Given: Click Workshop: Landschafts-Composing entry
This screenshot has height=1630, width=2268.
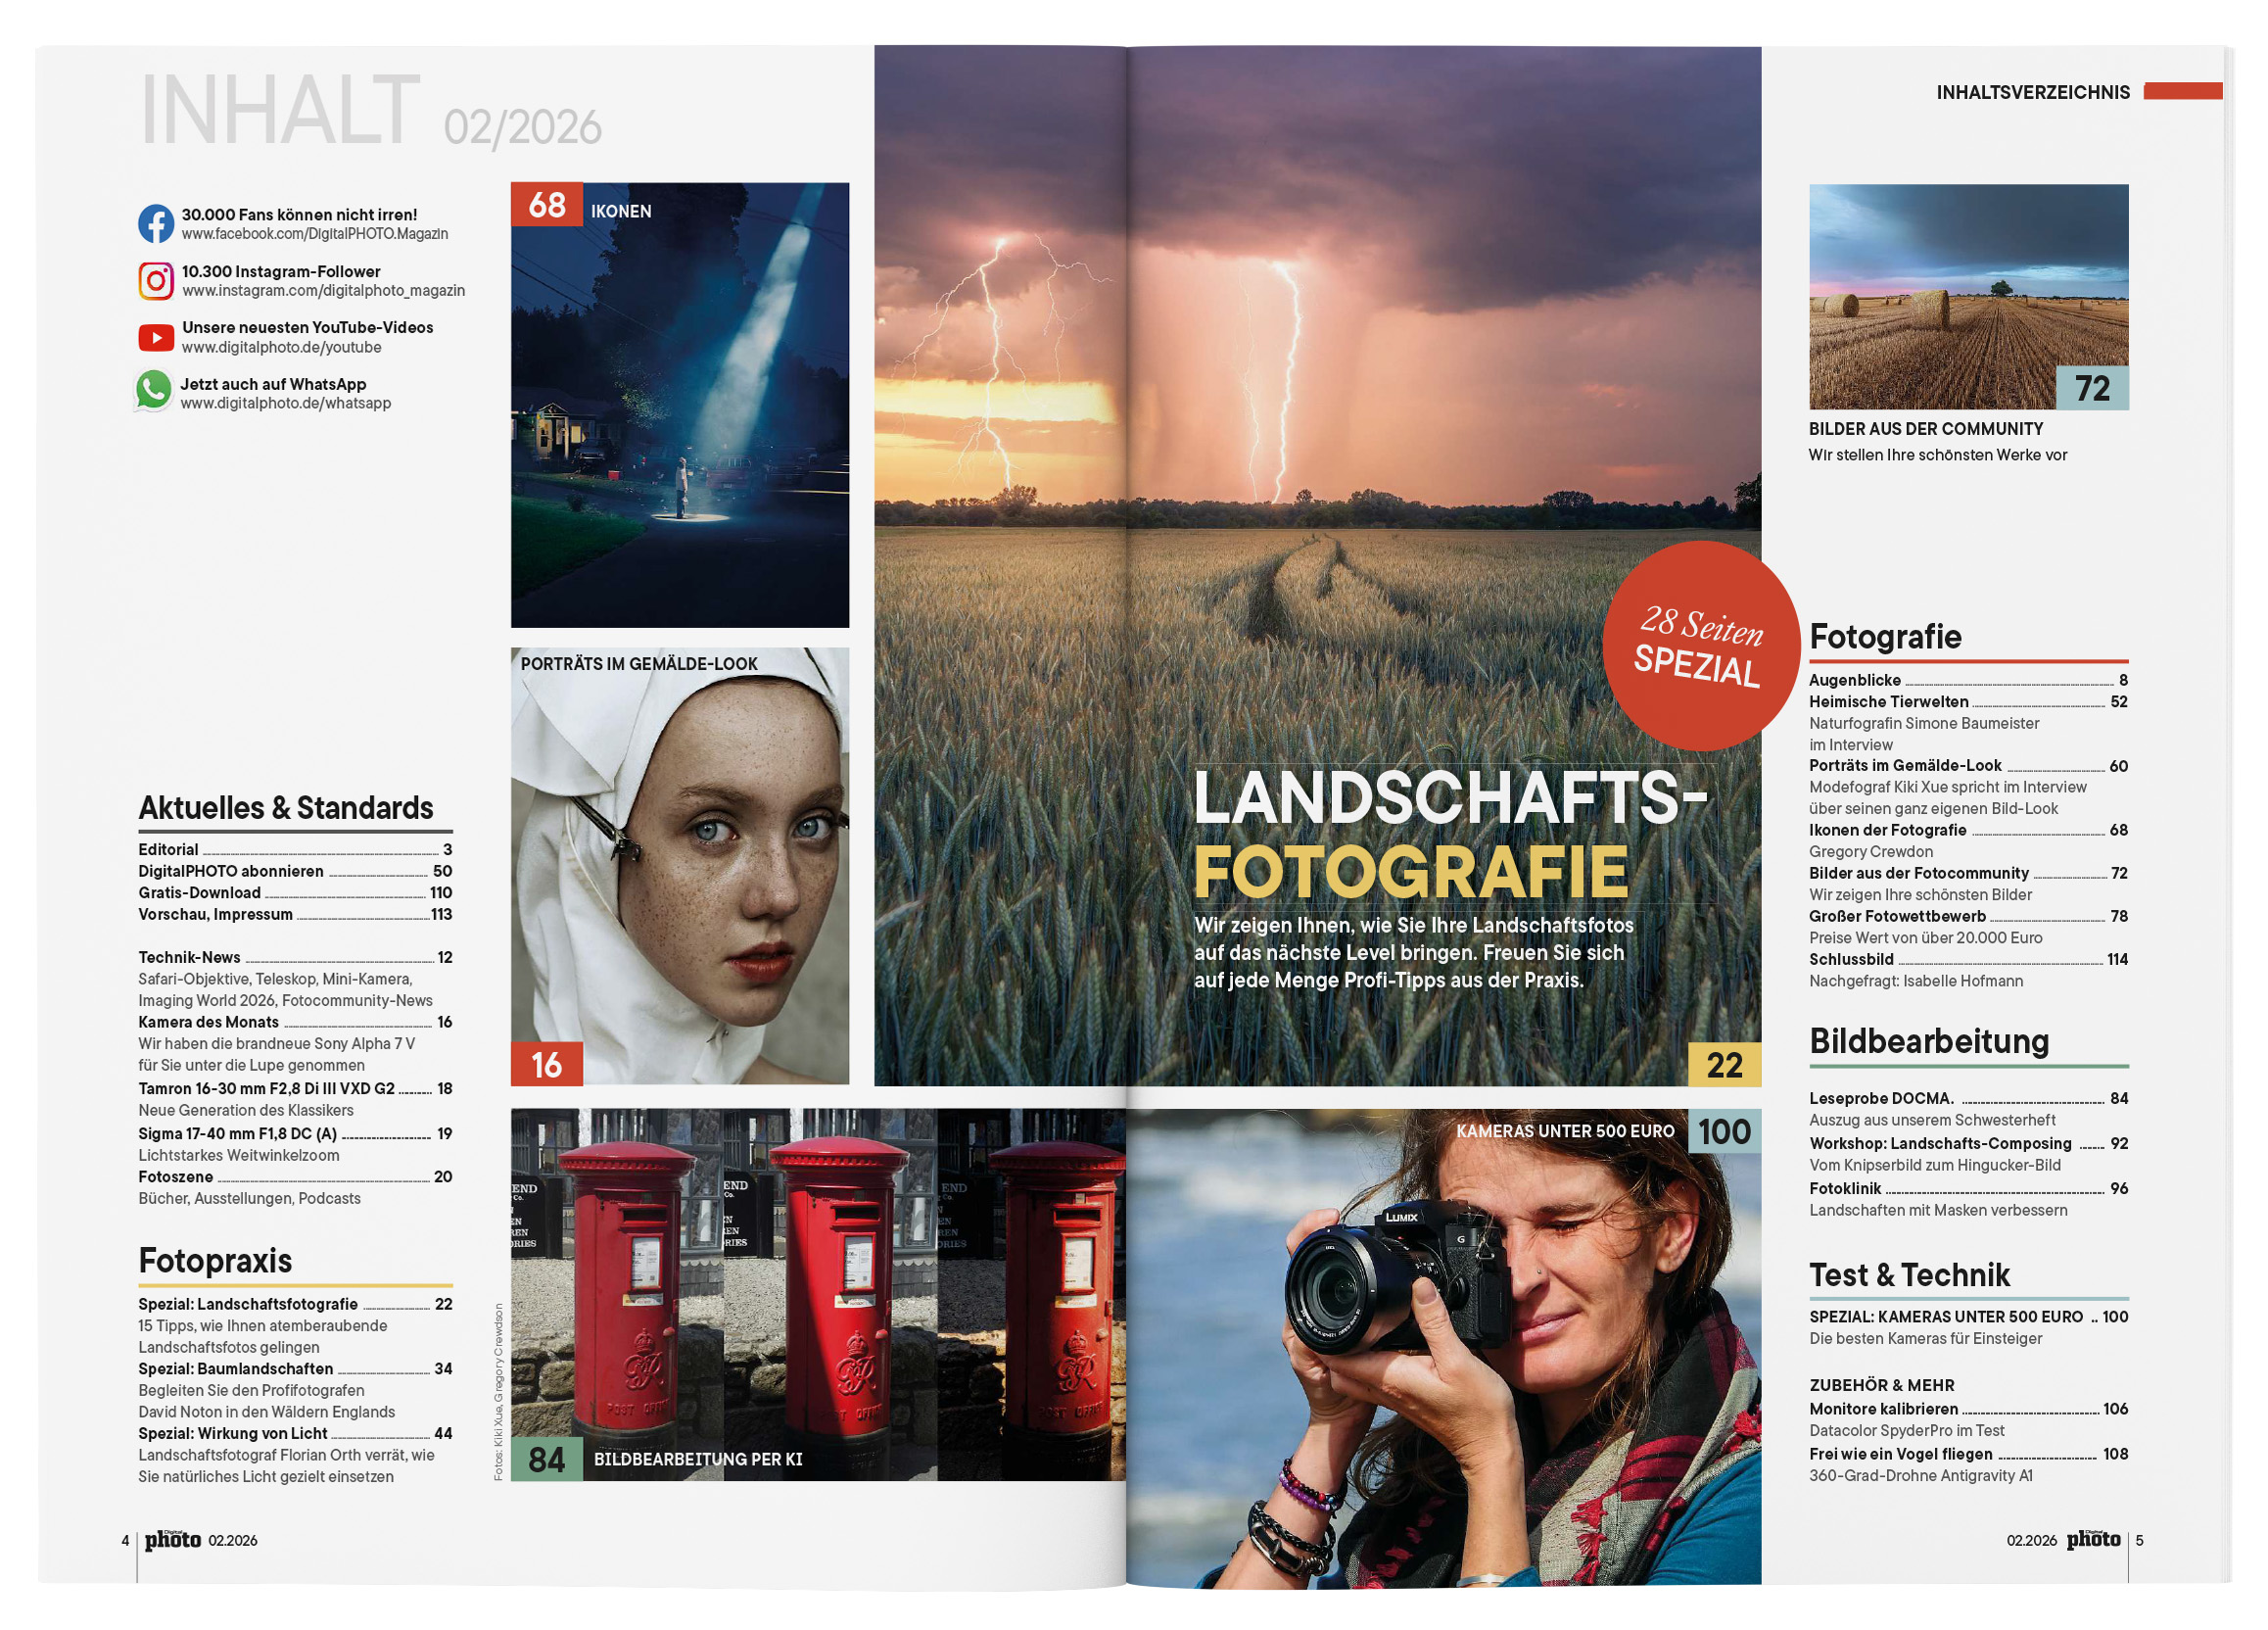Looking at the screenshot, I should [1939, 1144].
